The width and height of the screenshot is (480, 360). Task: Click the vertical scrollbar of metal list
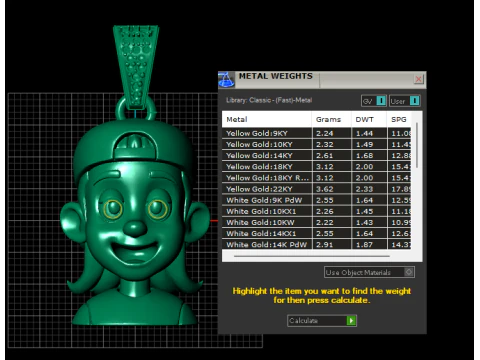417,145
